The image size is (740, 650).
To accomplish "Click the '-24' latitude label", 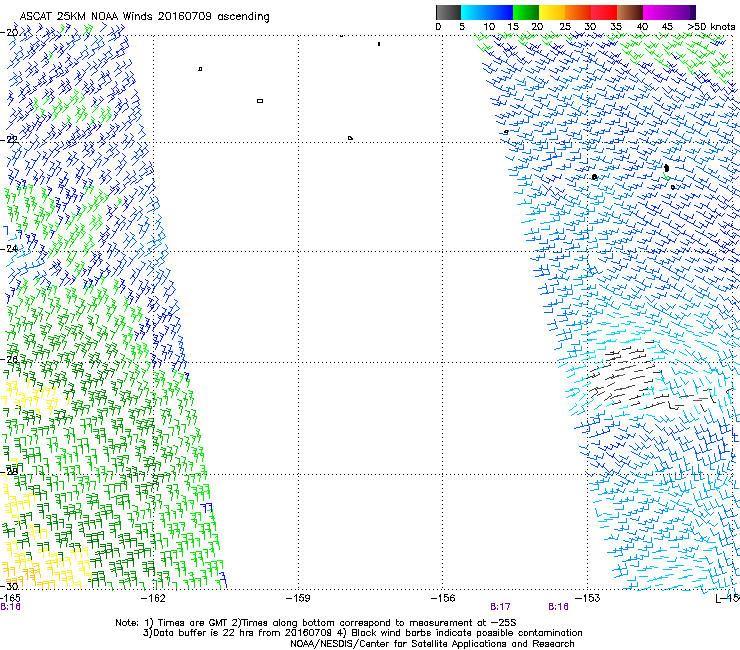I will (9, 248).
